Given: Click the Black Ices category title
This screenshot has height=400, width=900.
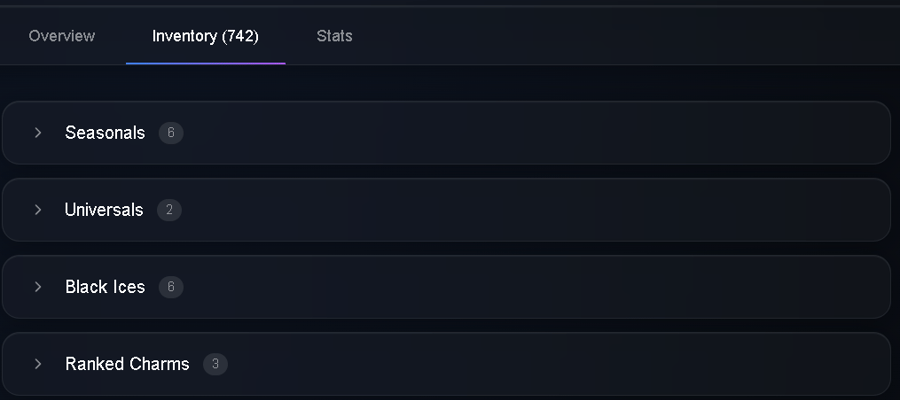Looking at the screenshot, I should 105,286.
